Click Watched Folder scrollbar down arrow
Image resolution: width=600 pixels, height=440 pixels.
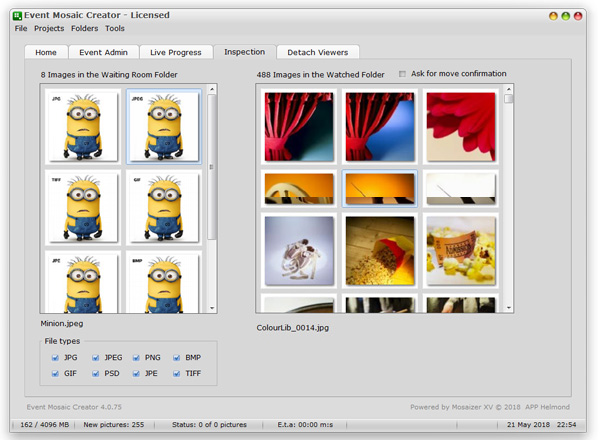tap(509, 308)
